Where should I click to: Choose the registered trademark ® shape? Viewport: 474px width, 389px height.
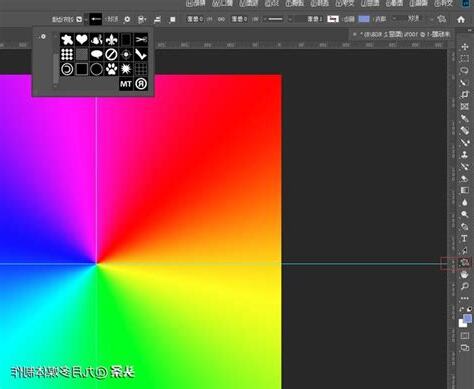[x=141, y=84]
